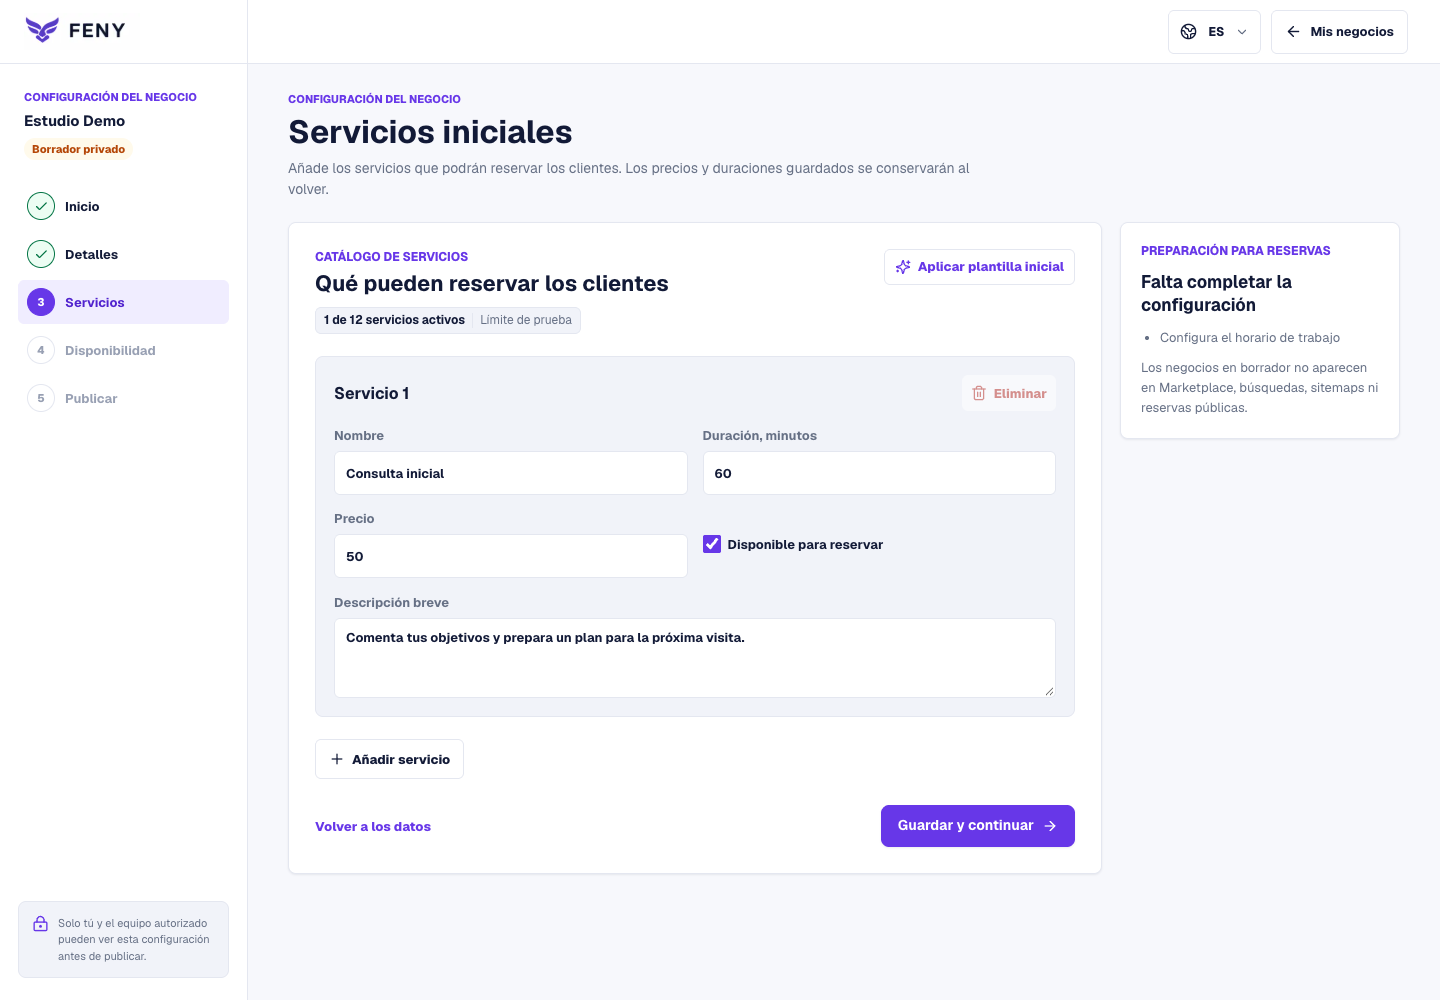The image size is (1440, 1000).
Task: Click the Añadir servicio button
Action: pyautogui.click(x=389, y=759)
